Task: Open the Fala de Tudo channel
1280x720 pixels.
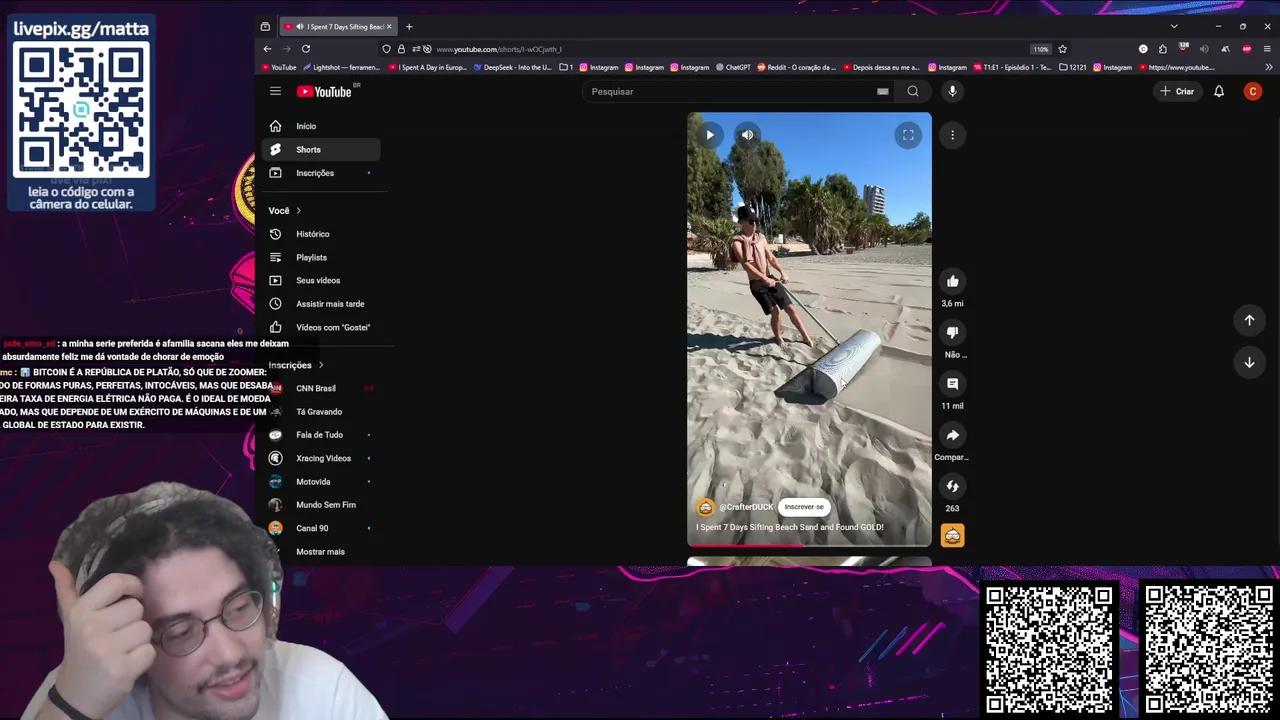Action: coord(321,435)
